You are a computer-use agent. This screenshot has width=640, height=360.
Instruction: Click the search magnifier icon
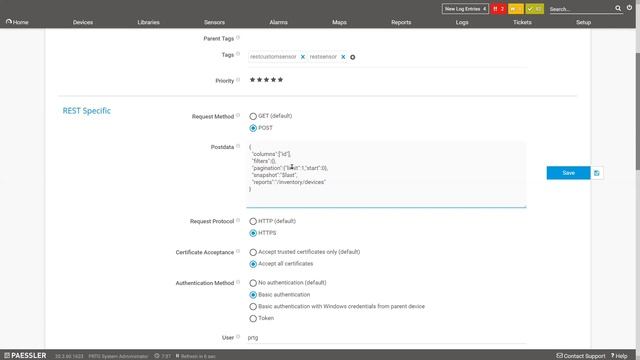618,8
